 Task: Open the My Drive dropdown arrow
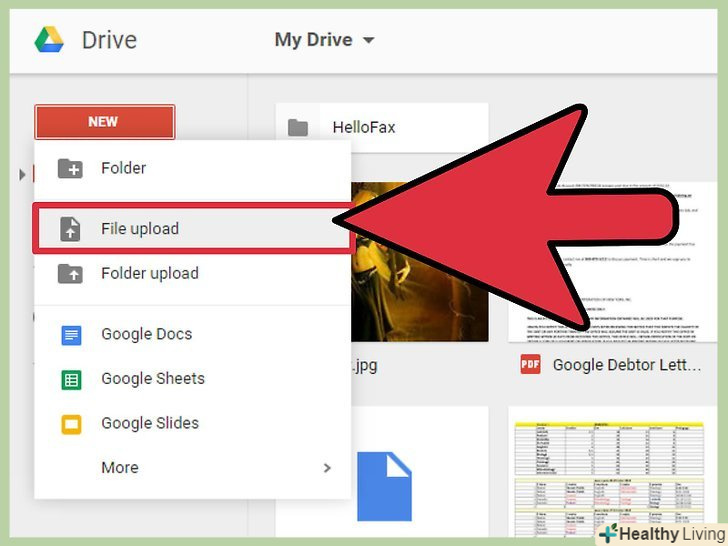click(x=369, y=40)
